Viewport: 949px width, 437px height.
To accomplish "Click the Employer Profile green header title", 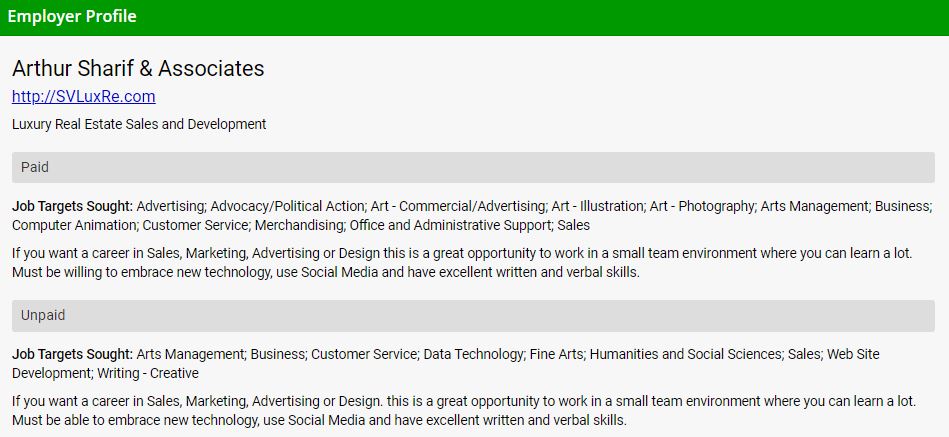I will coord(72,17).
